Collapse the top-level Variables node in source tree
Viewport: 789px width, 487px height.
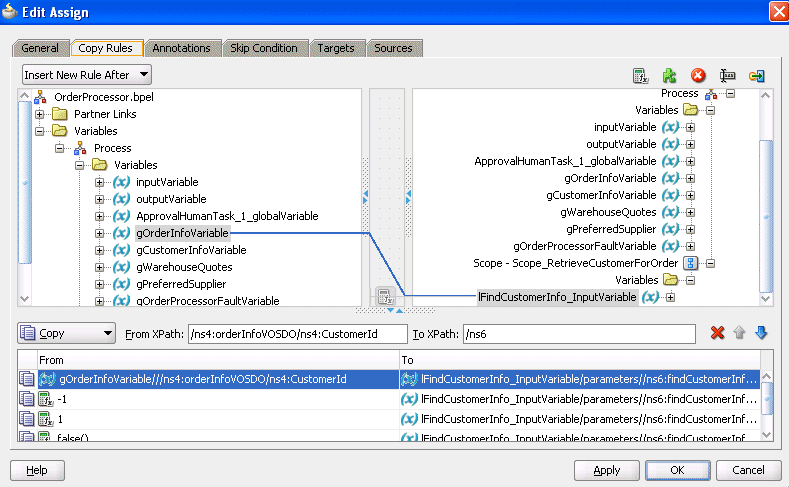click(x=39, y=131)
